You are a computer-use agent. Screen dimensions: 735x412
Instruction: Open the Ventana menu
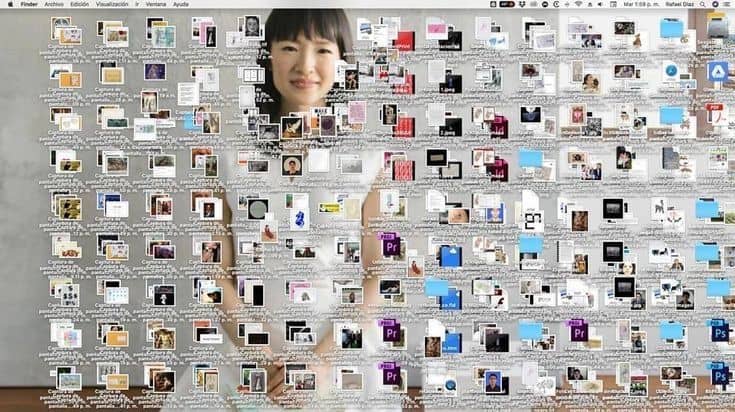coord(156,4)
